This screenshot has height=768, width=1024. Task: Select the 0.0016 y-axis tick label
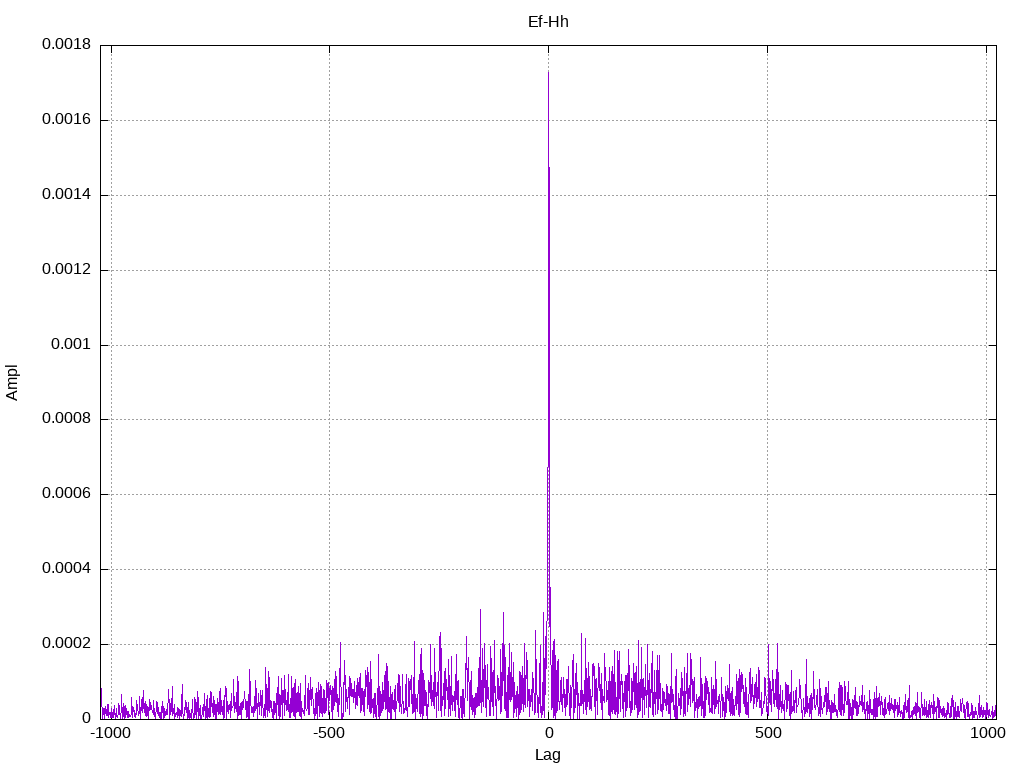point(67,120)
